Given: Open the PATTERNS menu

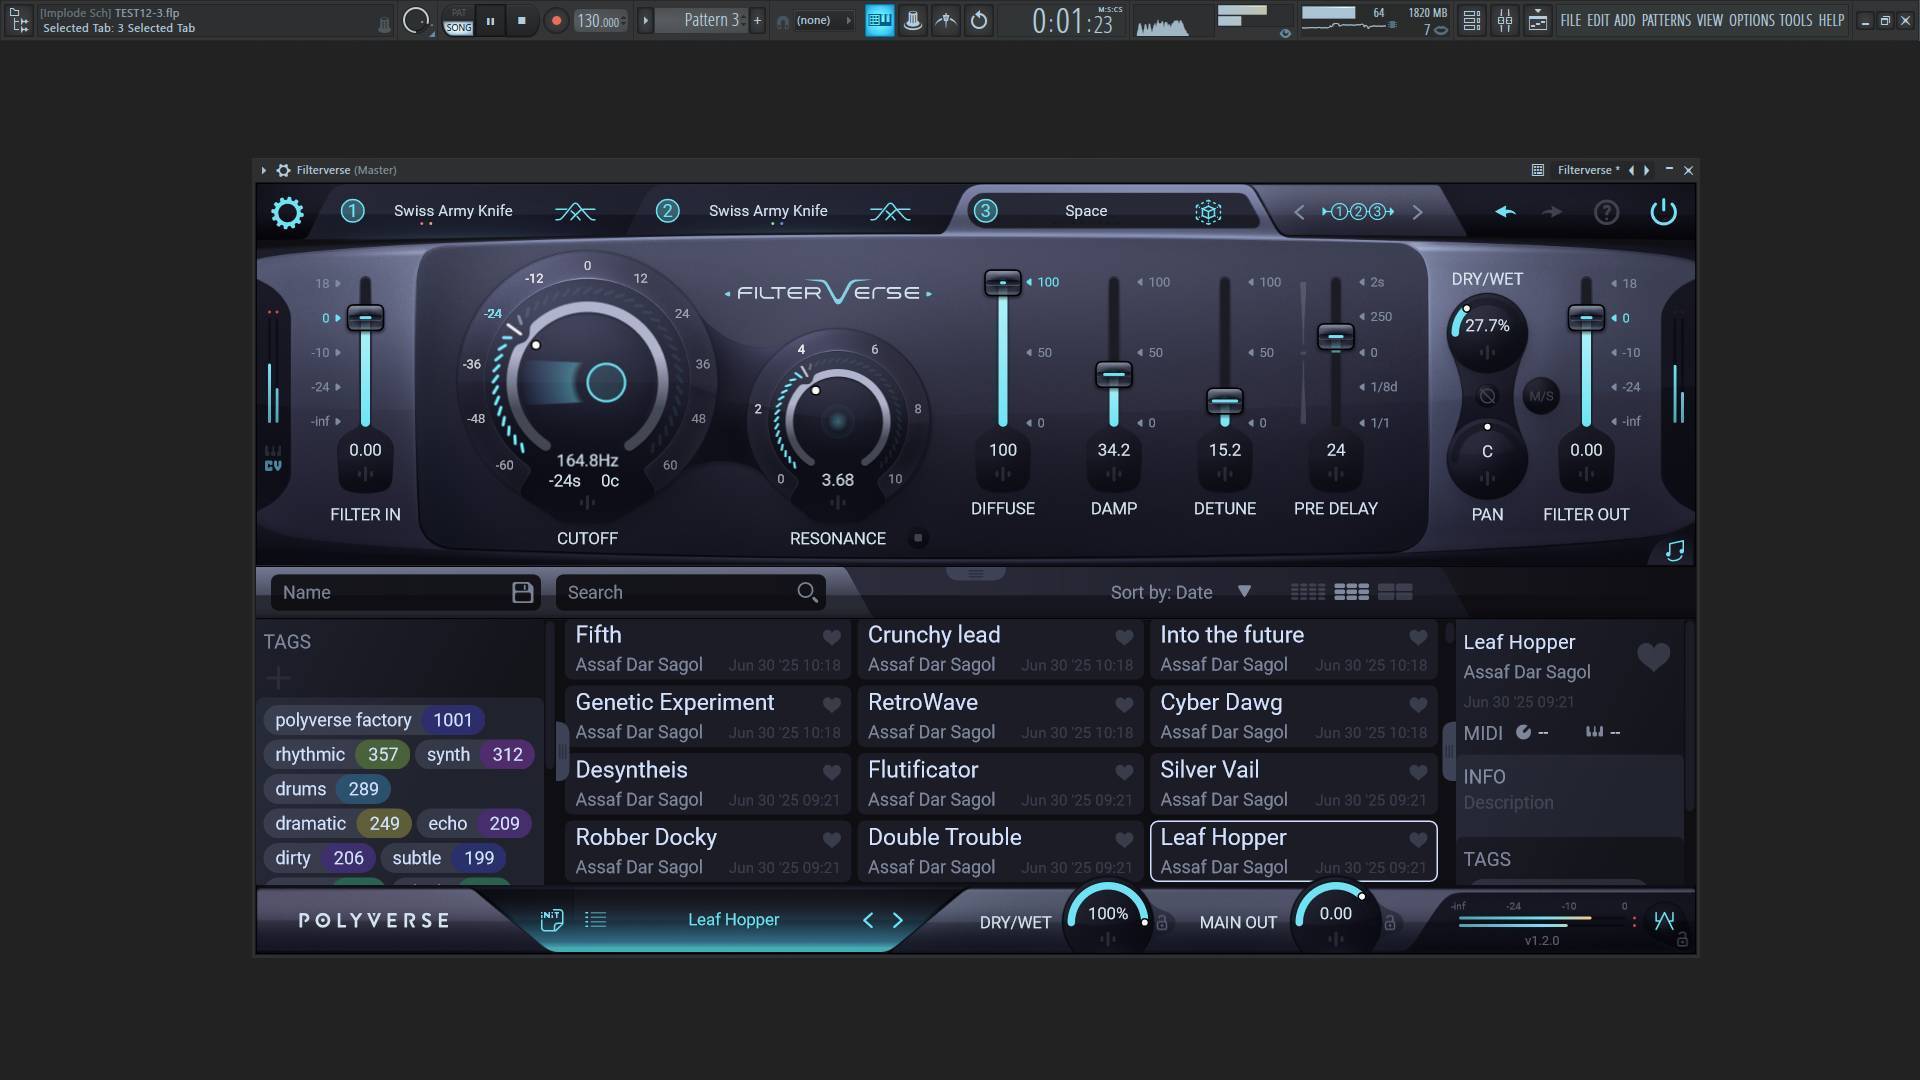Looking at the screenshot, I should [x=1666, y=20].
